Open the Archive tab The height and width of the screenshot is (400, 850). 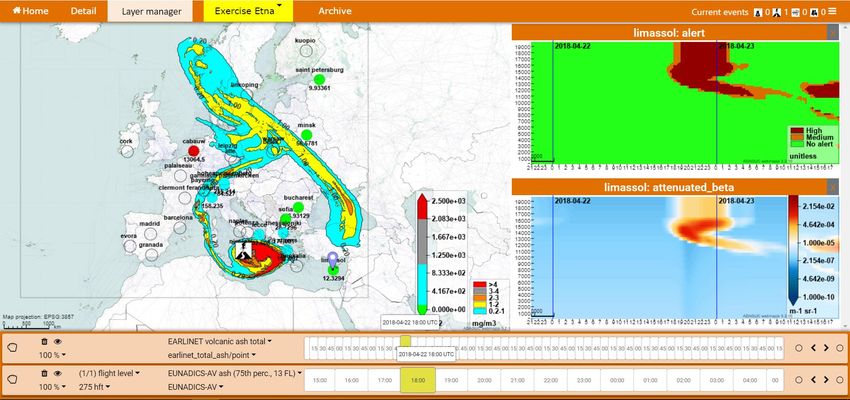coord(334,11)
